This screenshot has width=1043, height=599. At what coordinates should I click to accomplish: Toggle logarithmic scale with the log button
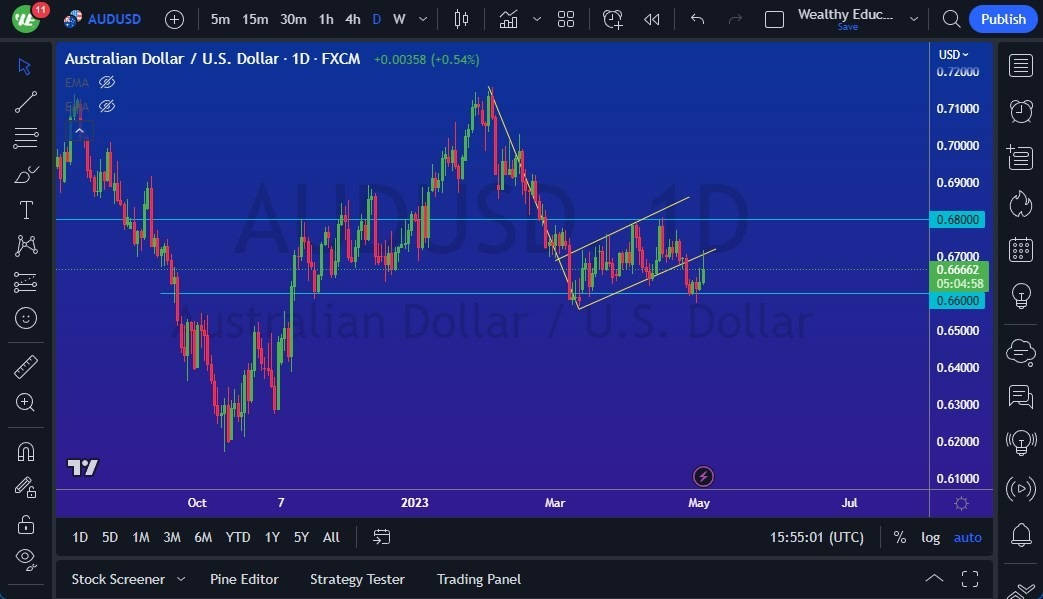(930, 537)
